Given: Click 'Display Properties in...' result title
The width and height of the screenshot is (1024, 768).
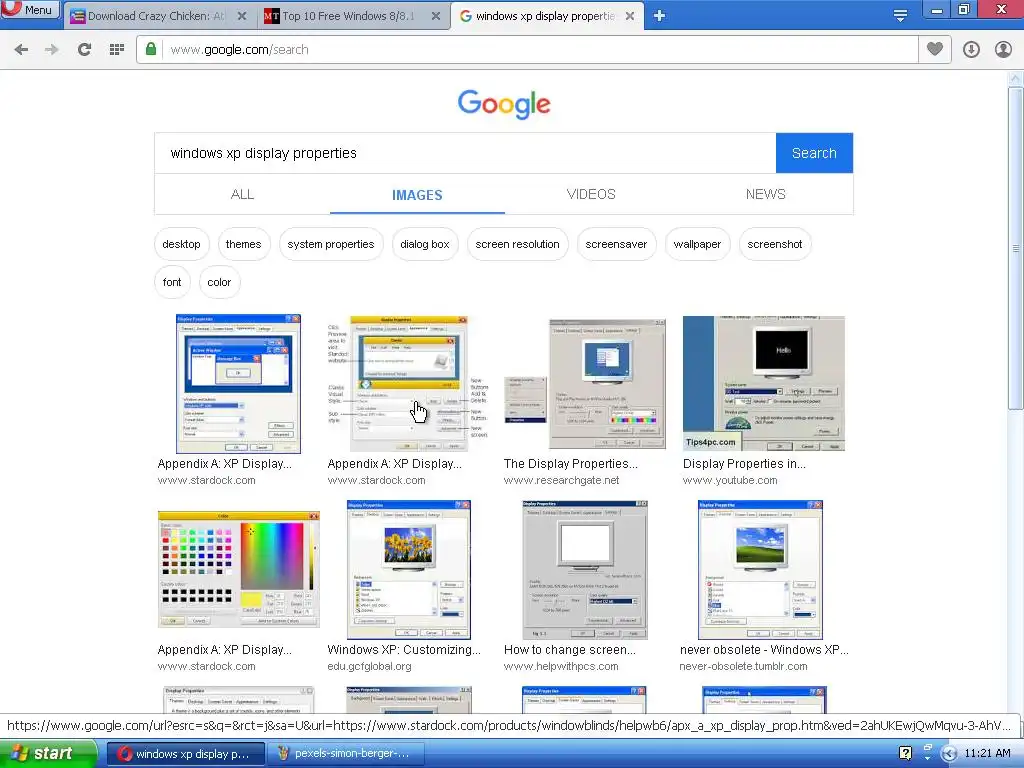Looking at the screenshot, I should (x=744, y=464).
